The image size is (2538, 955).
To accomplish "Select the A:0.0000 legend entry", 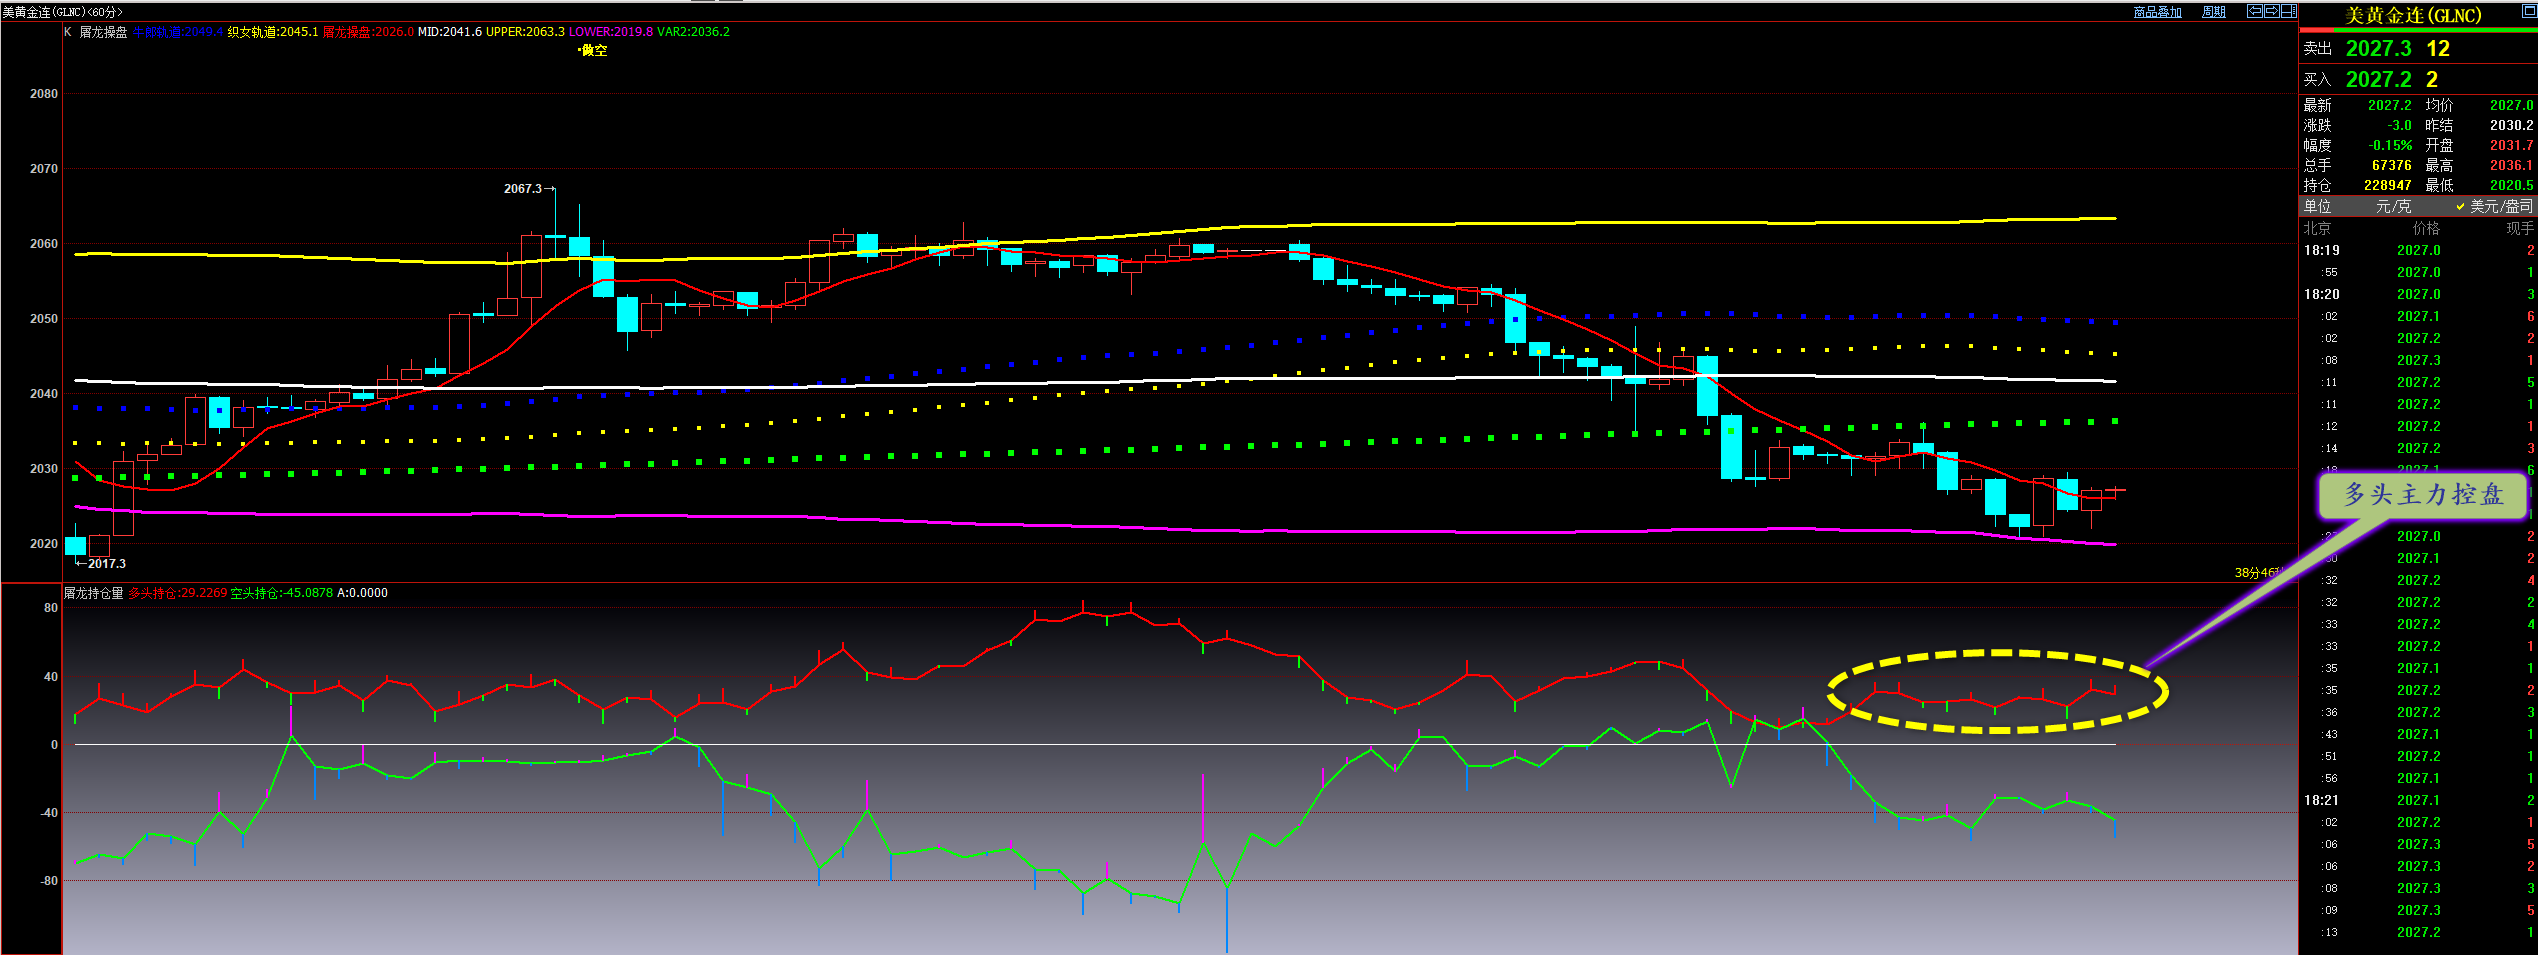I will [x=362, y=593].
